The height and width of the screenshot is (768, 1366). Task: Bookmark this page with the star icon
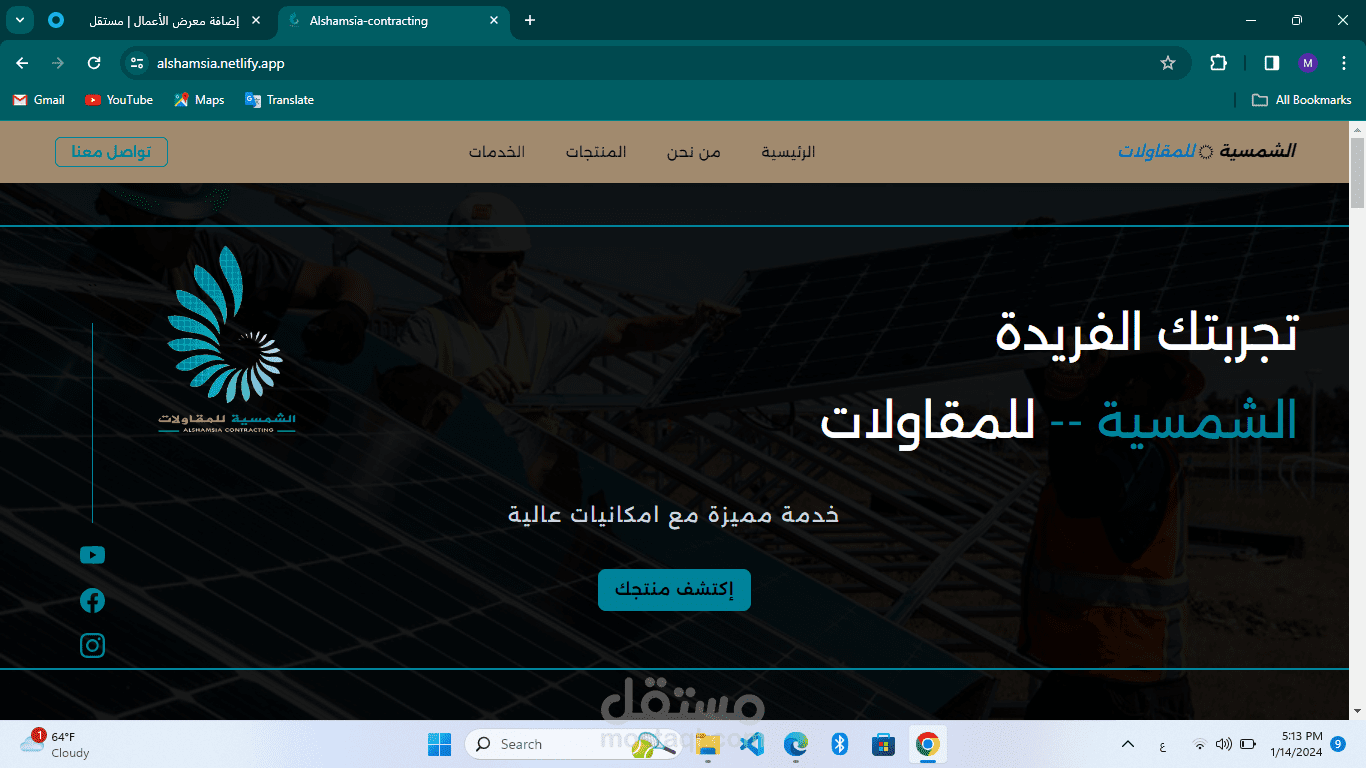pos(1168,63)
